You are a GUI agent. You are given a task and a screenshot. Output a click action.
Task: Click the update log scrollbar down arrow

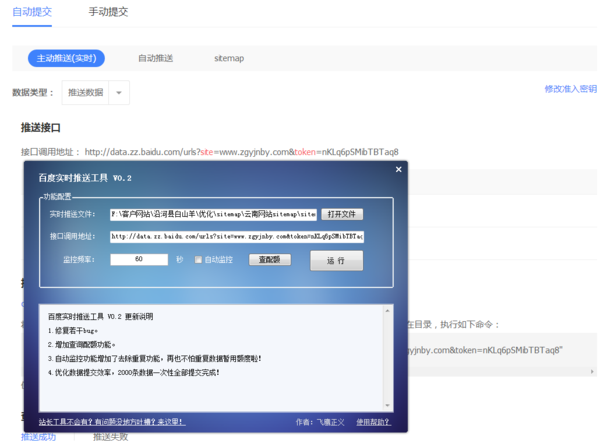point(388,405)
